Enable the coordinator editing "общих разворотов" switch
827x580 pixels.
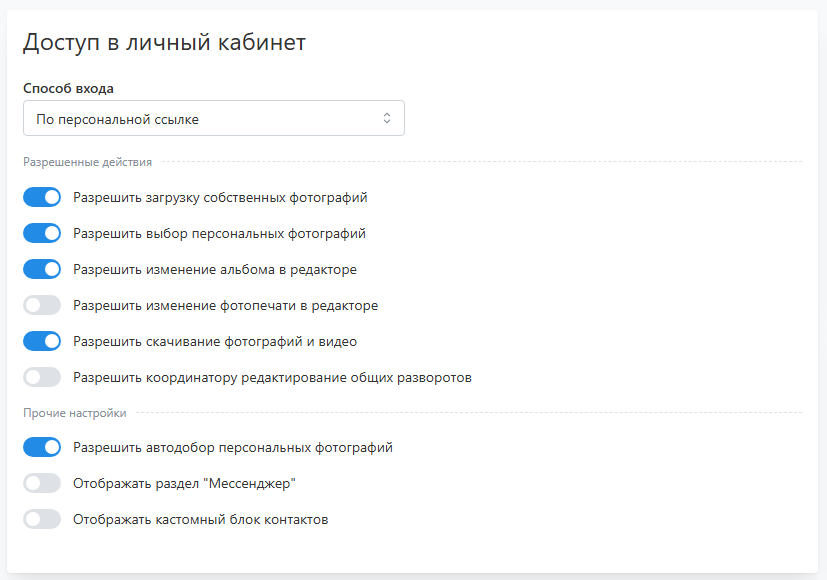(x=42, y=377)
